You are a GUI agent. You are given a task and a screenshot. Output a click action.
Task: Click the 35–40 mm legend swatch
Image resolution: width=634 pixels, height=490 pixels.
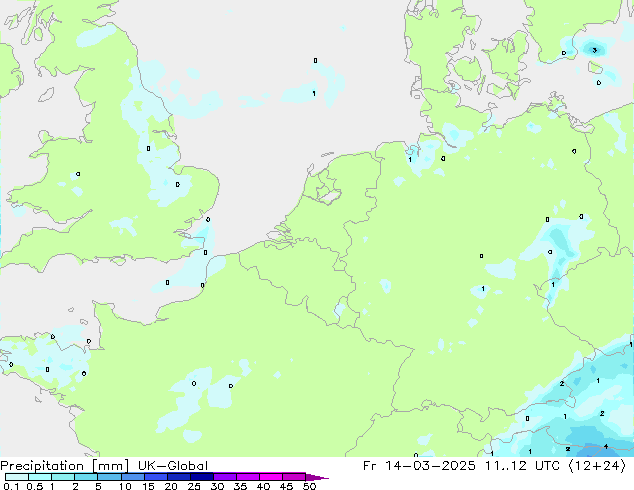coord(248,477)
